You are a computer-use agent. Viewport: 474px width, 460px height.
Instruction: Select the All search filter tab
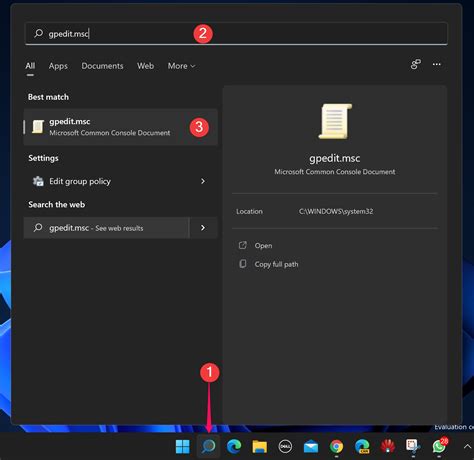(30, 66)
